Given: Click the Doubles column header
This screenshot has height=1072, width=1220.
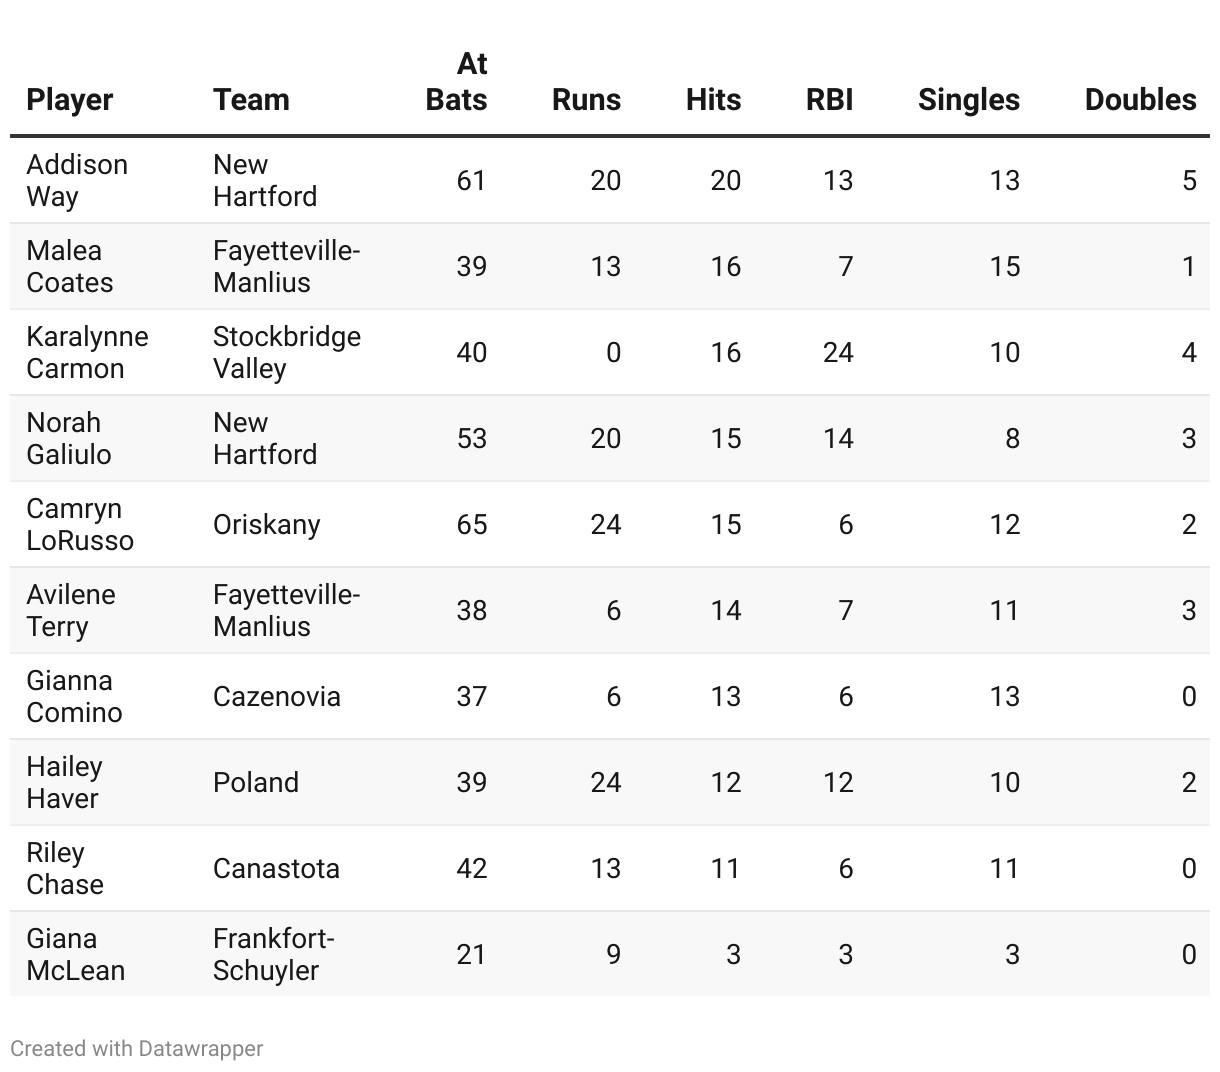Looking at the screenshot, I should pos(1140,100).
